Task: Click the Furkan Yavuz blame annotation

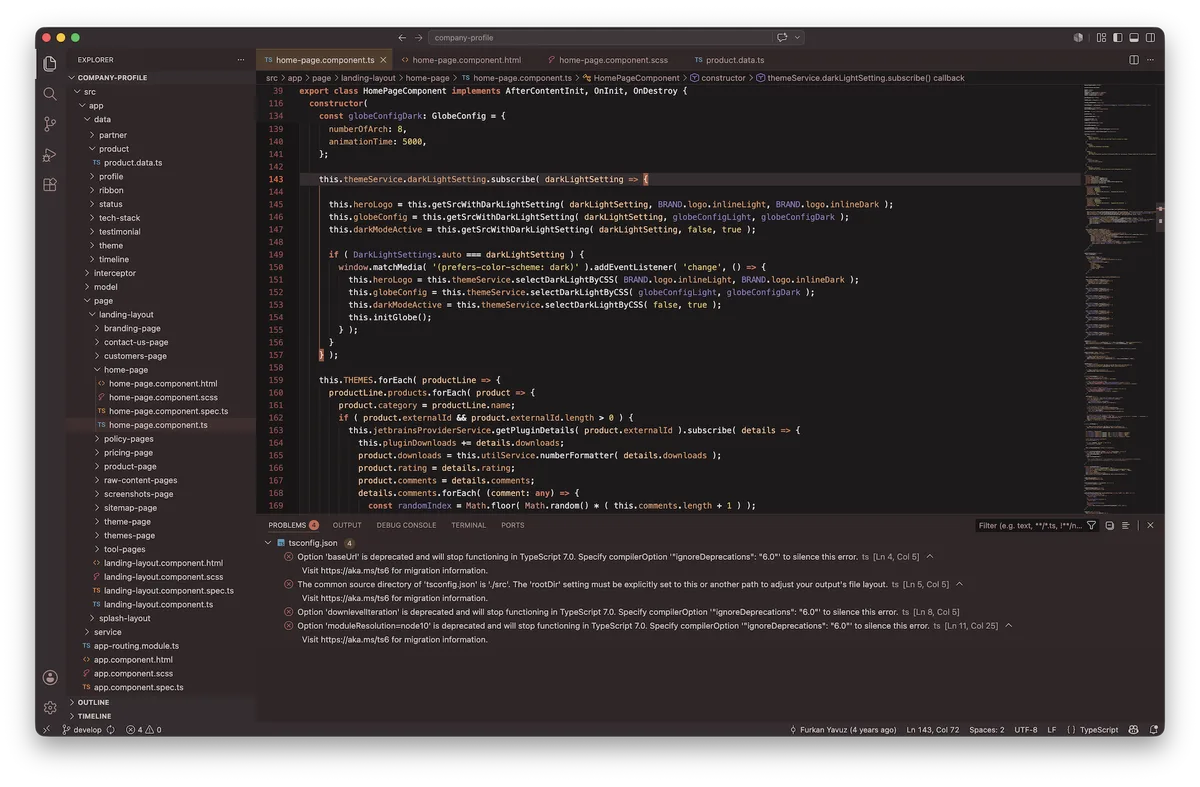Action: pos(843,730)
